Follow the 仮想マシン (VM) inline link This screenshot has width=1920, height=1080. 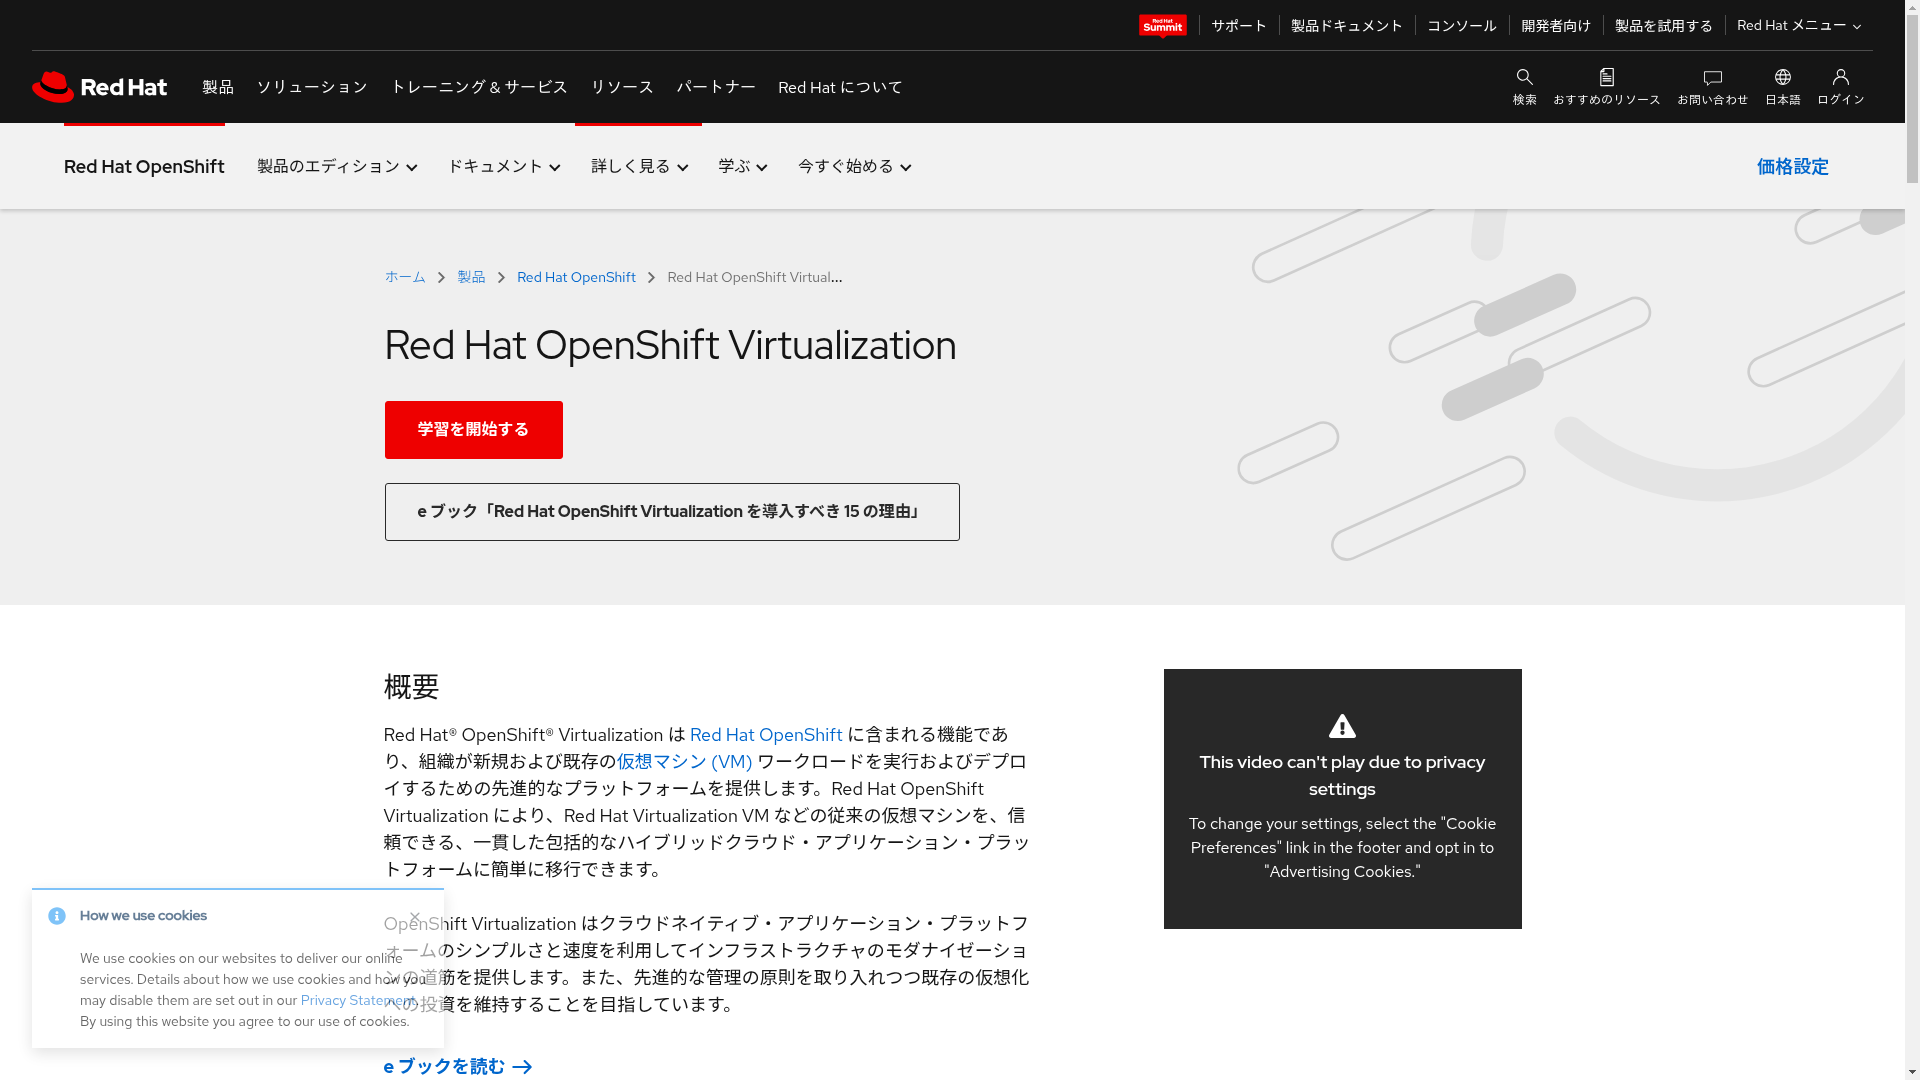(684, 762)
